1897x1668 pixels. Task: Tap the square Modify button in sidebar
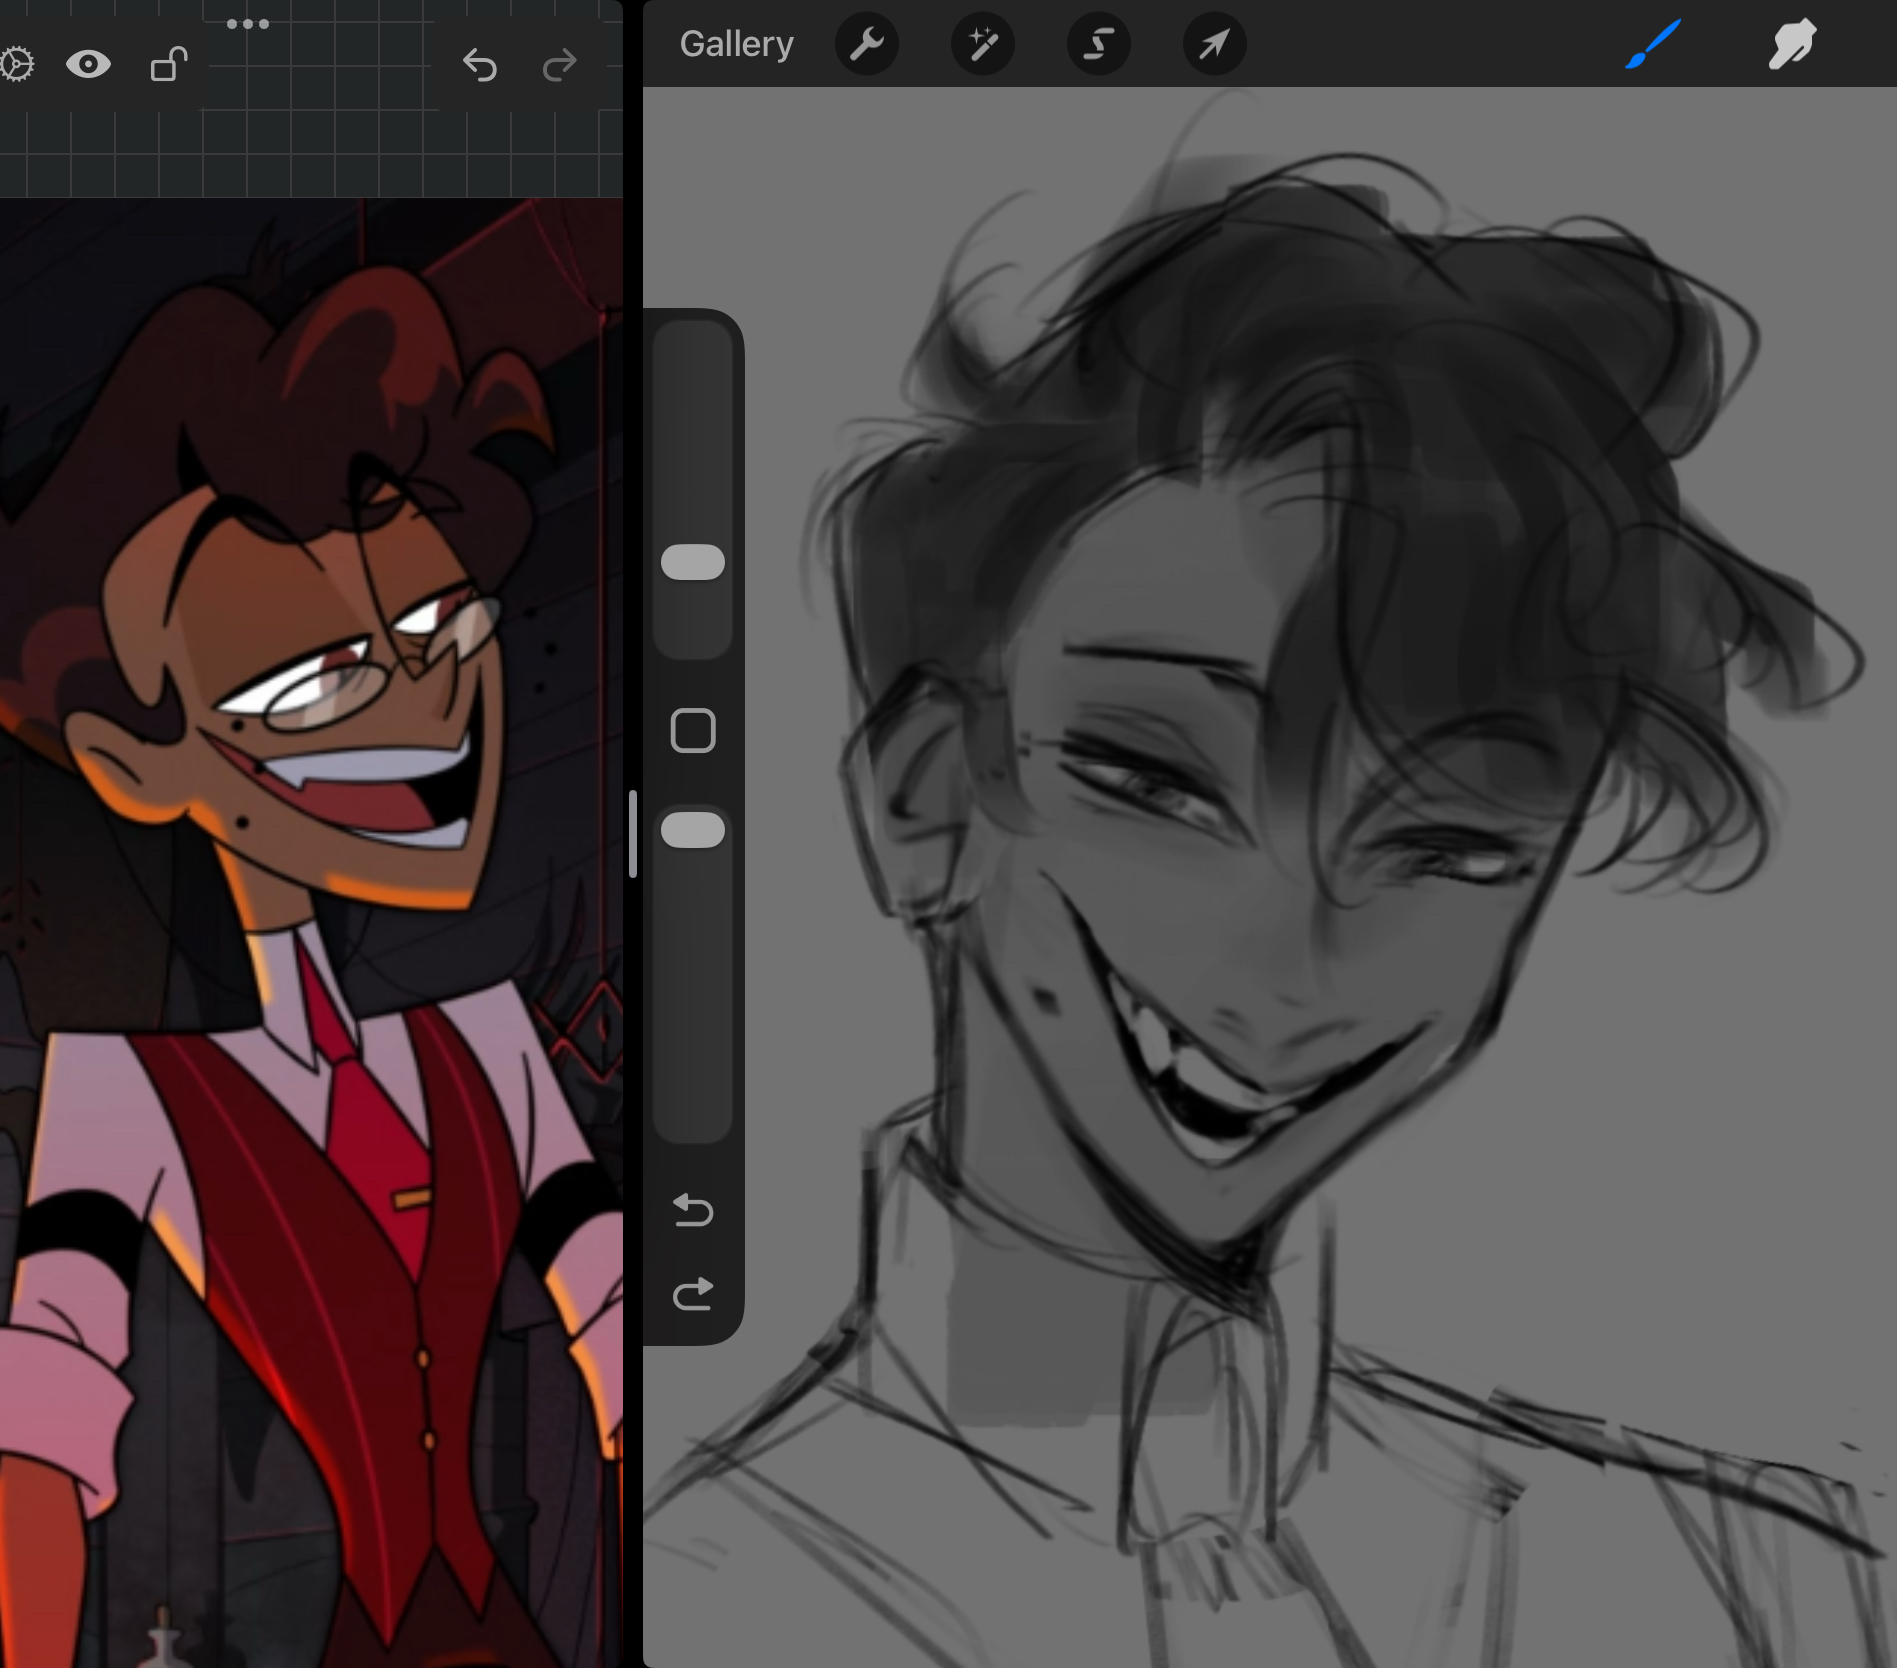click(x=693, y=731)
